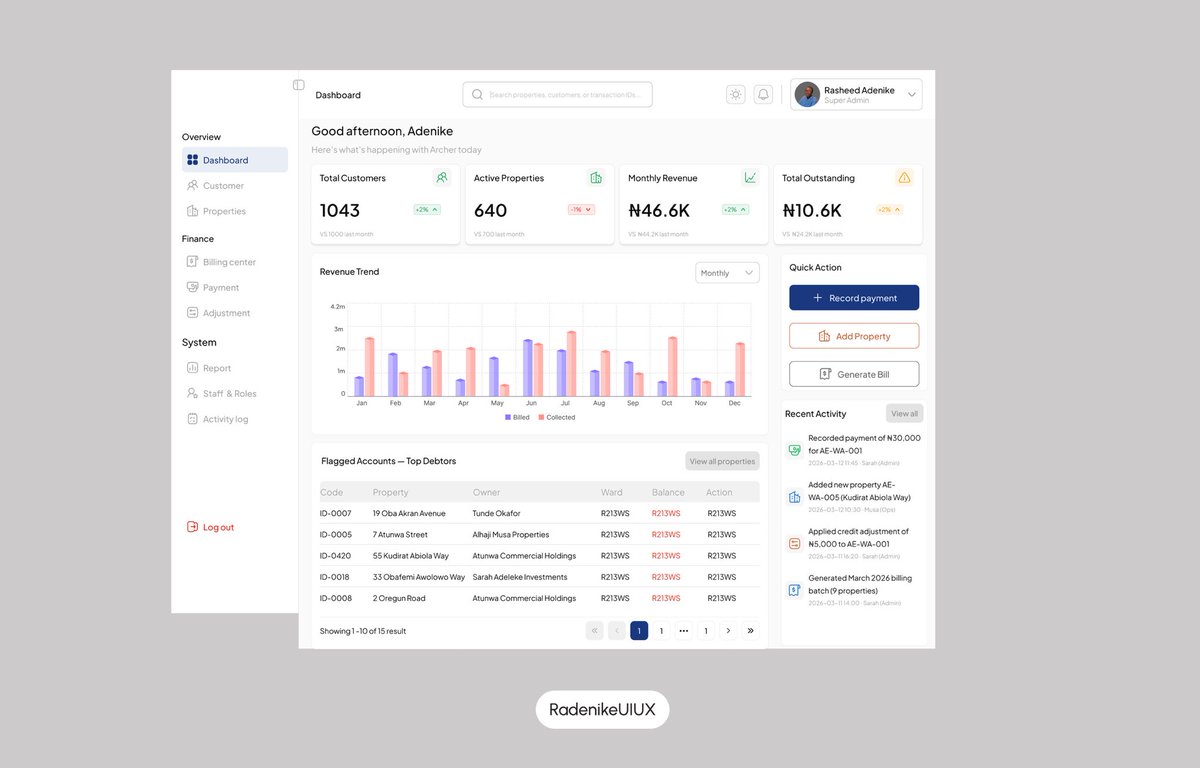Image resolution: width=1200 pixels, height=768 pixels.
Task: Click the notification bell icon
Action: point(762,93)
